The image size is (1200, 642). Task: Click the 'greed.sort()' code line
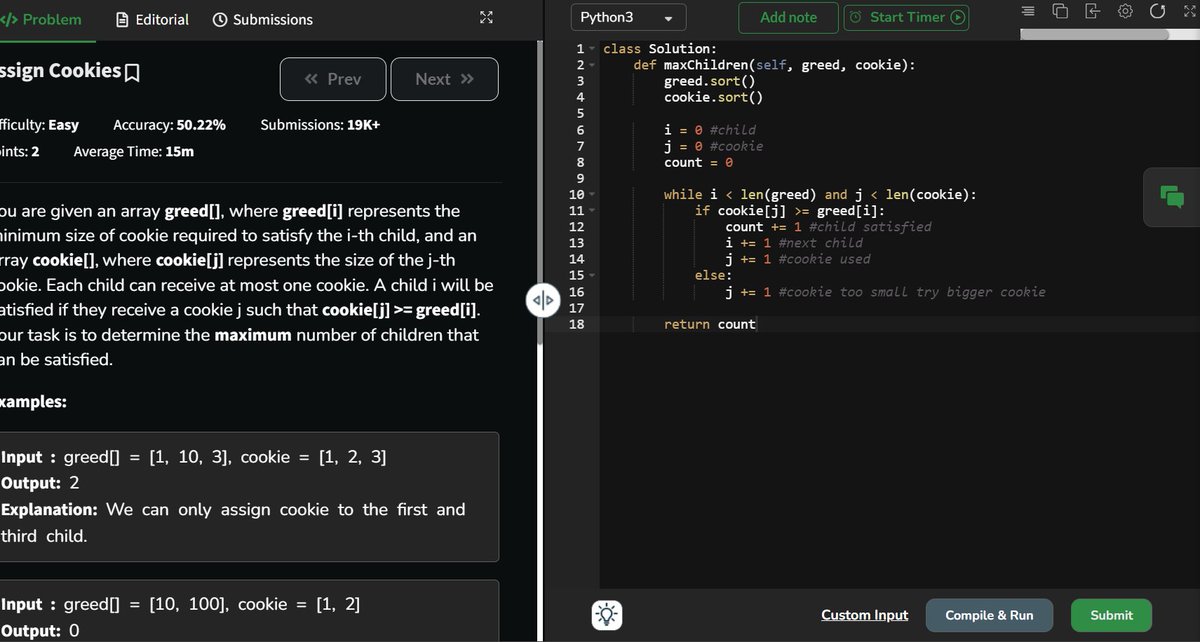[x=710, y=81]
